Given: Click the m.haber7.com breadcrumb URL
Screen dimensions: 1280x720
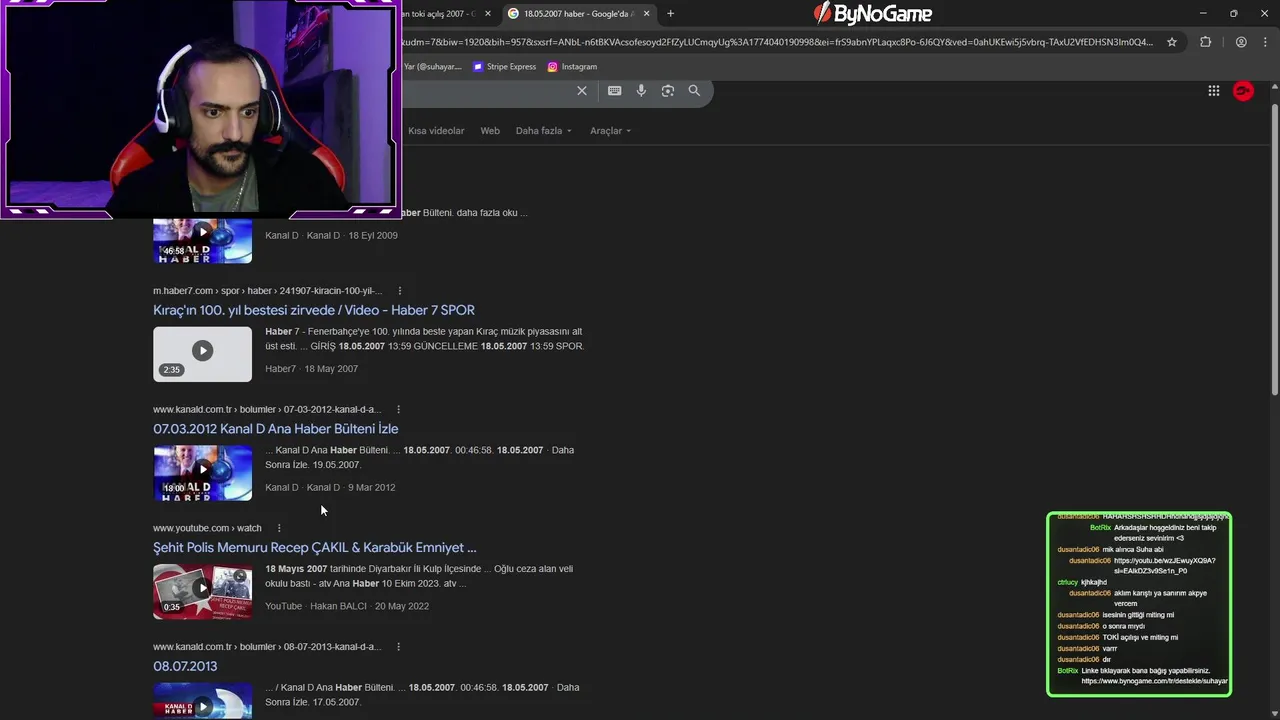Looking at the screenshot, I should (268, 291).
